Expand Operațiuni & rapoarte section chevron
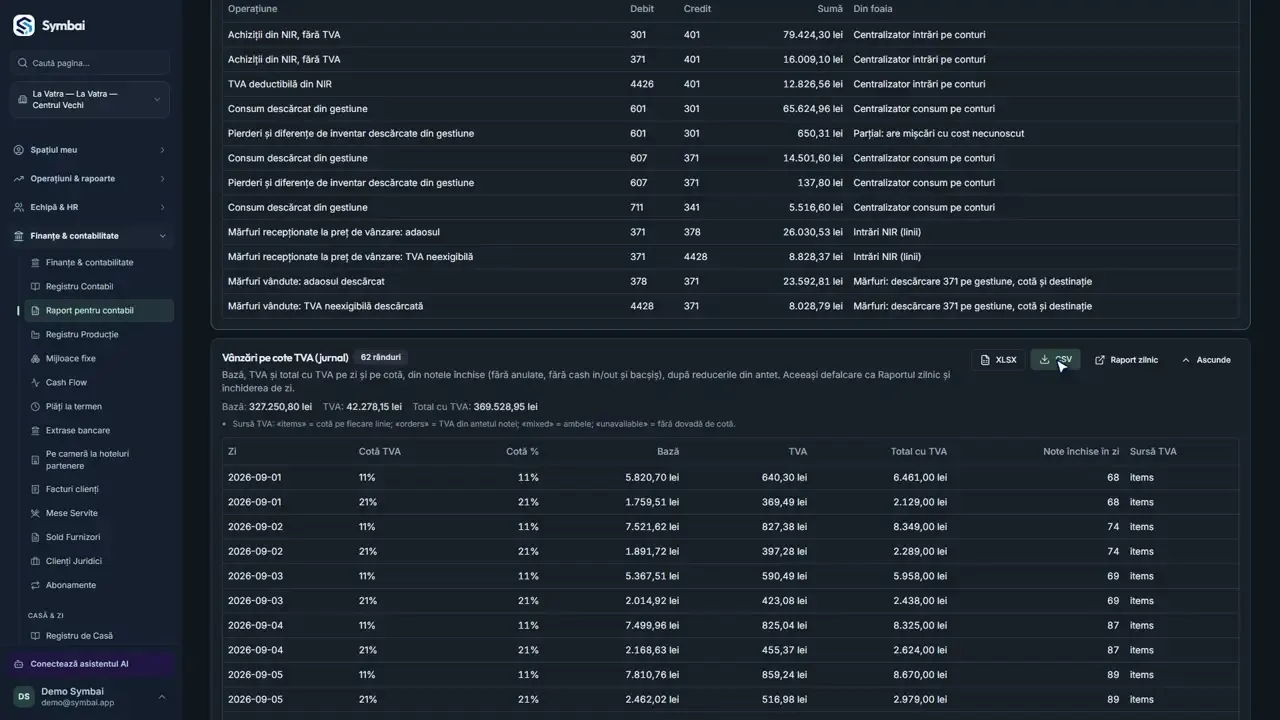 162,179
